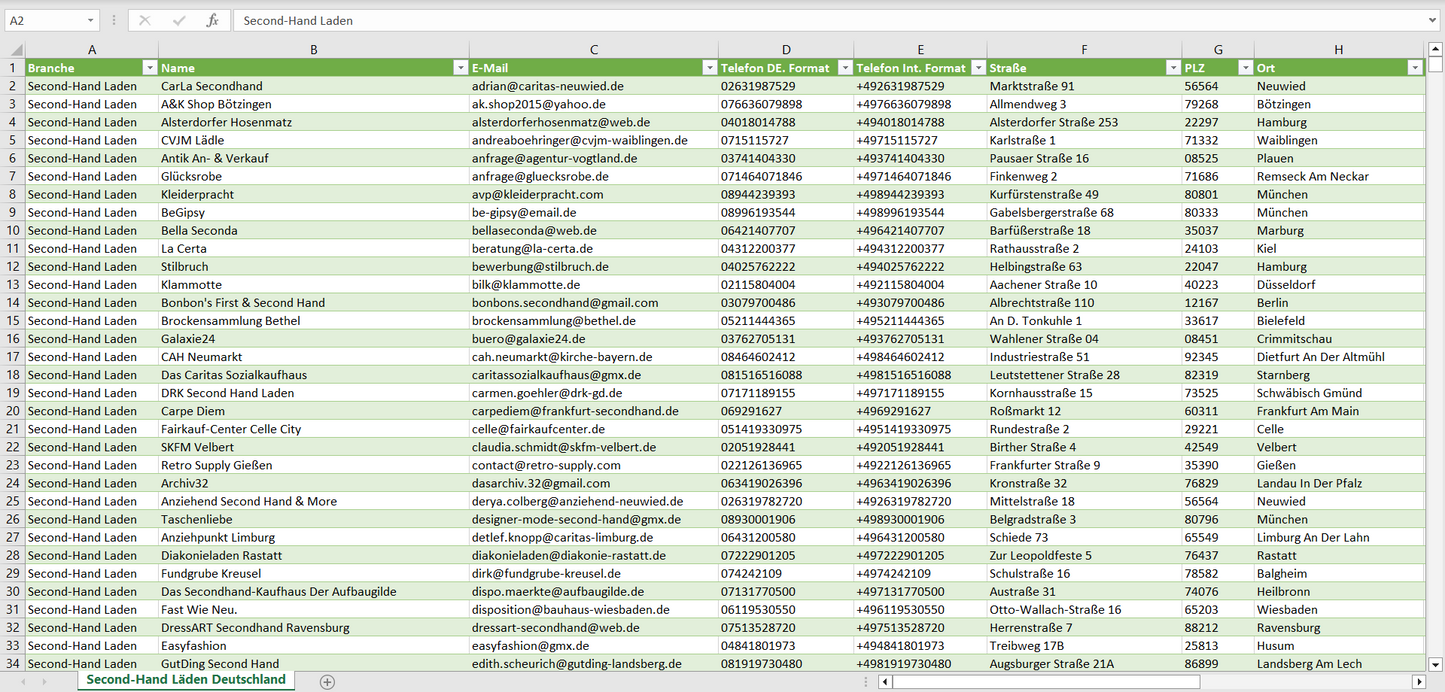The height and width of the screenshot is (692, 1445).
Task: Open the Name Box dropdown arrow
Action: coord(90,20)
